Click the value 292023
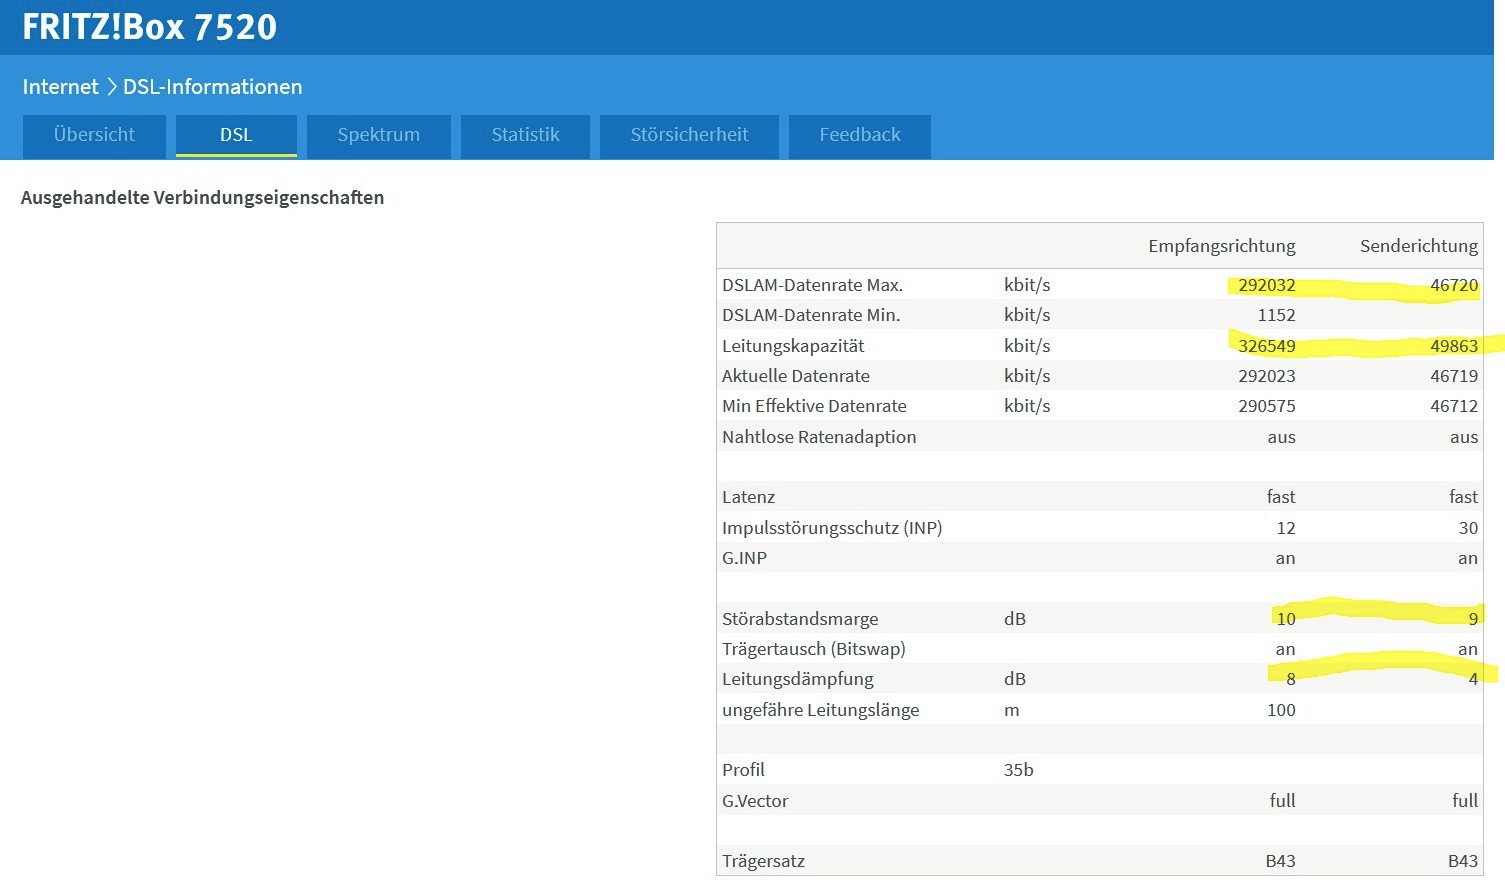The height and width of the screenshot is (880, 1505). coord(1266,376)
